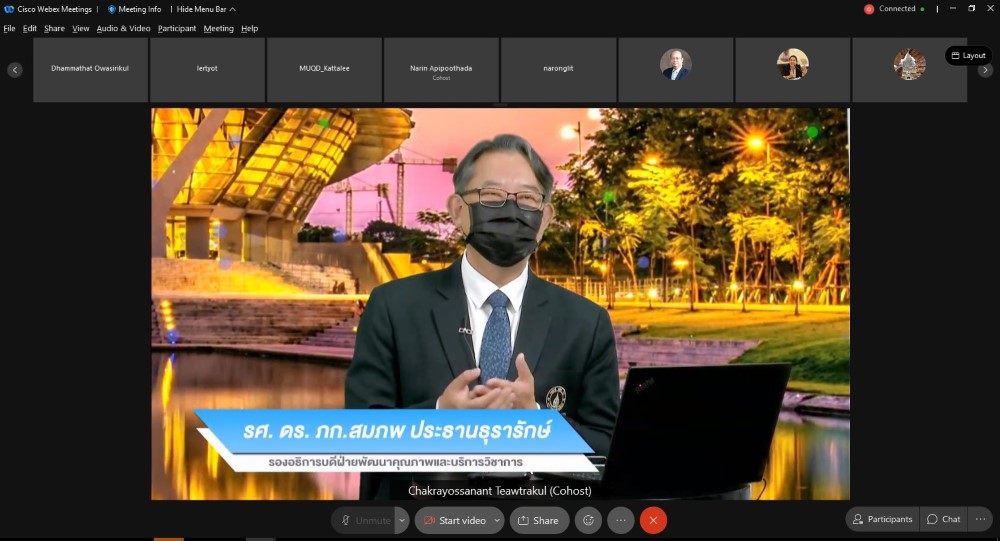Screen dimensions: 1000x541
Task: Expand audio options arrow beside Unmute
Action: 402,520
